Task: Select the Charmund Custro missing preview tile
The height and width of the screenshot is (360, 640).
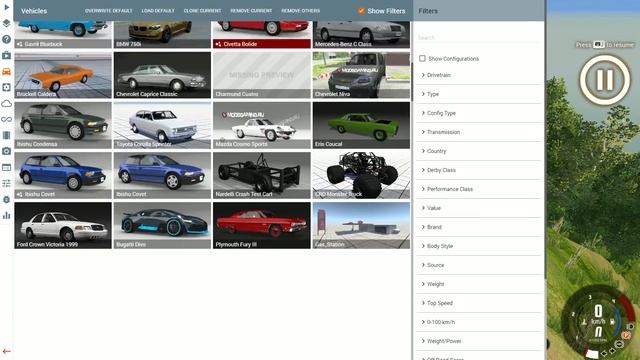Action: pyautogui.click(x=262, y=75)
